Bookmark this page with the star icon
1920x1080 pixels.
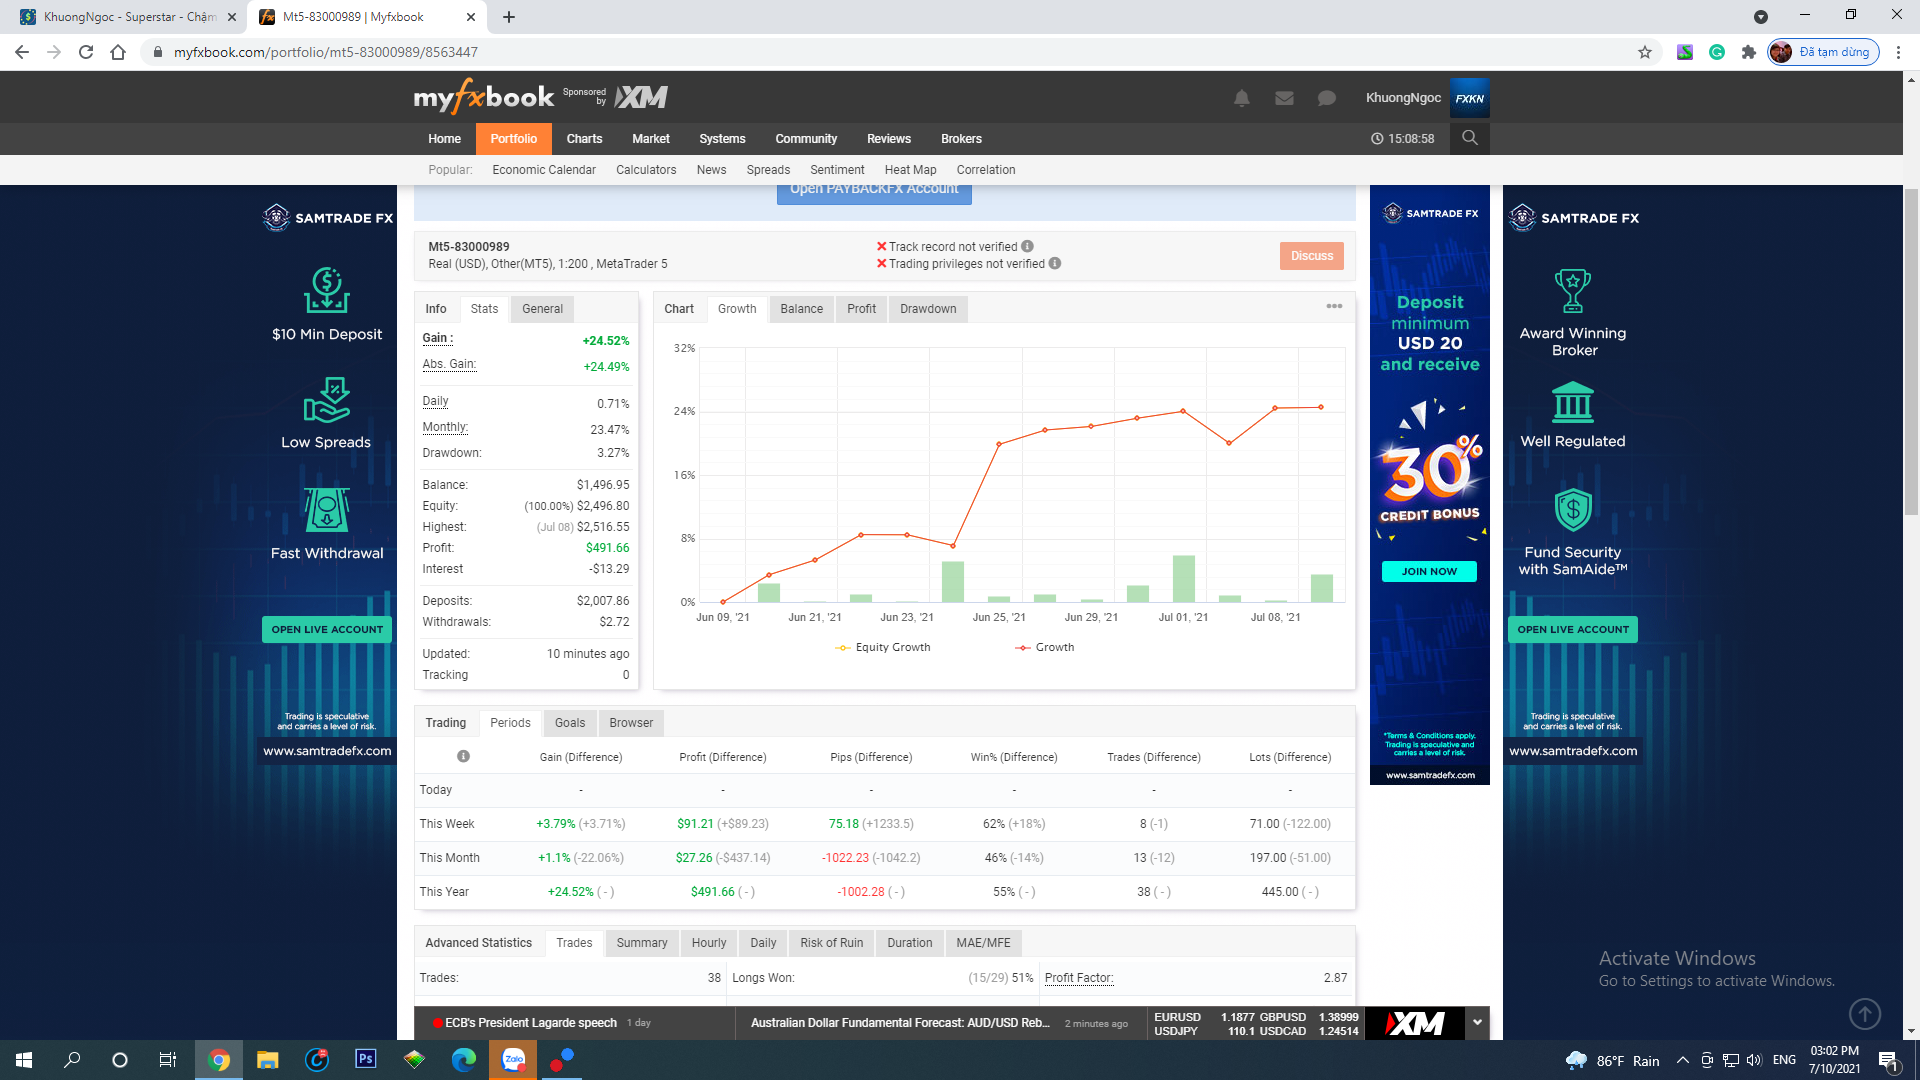tap(1644, 52)
